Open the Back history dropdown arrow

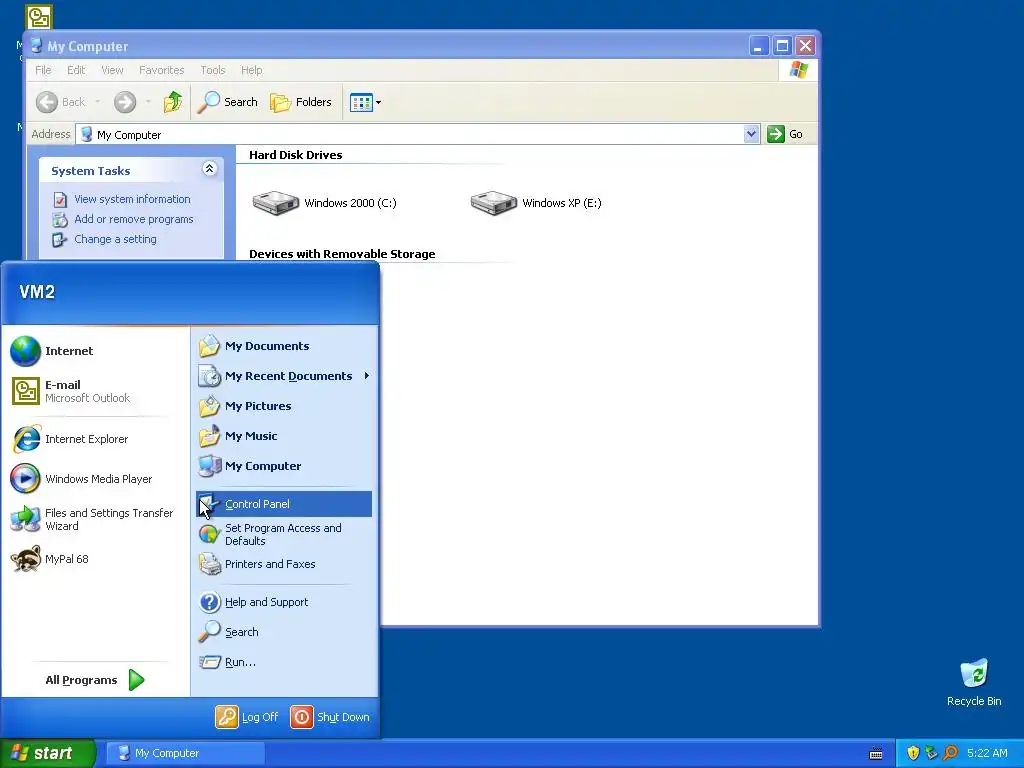tap(98, 102)
